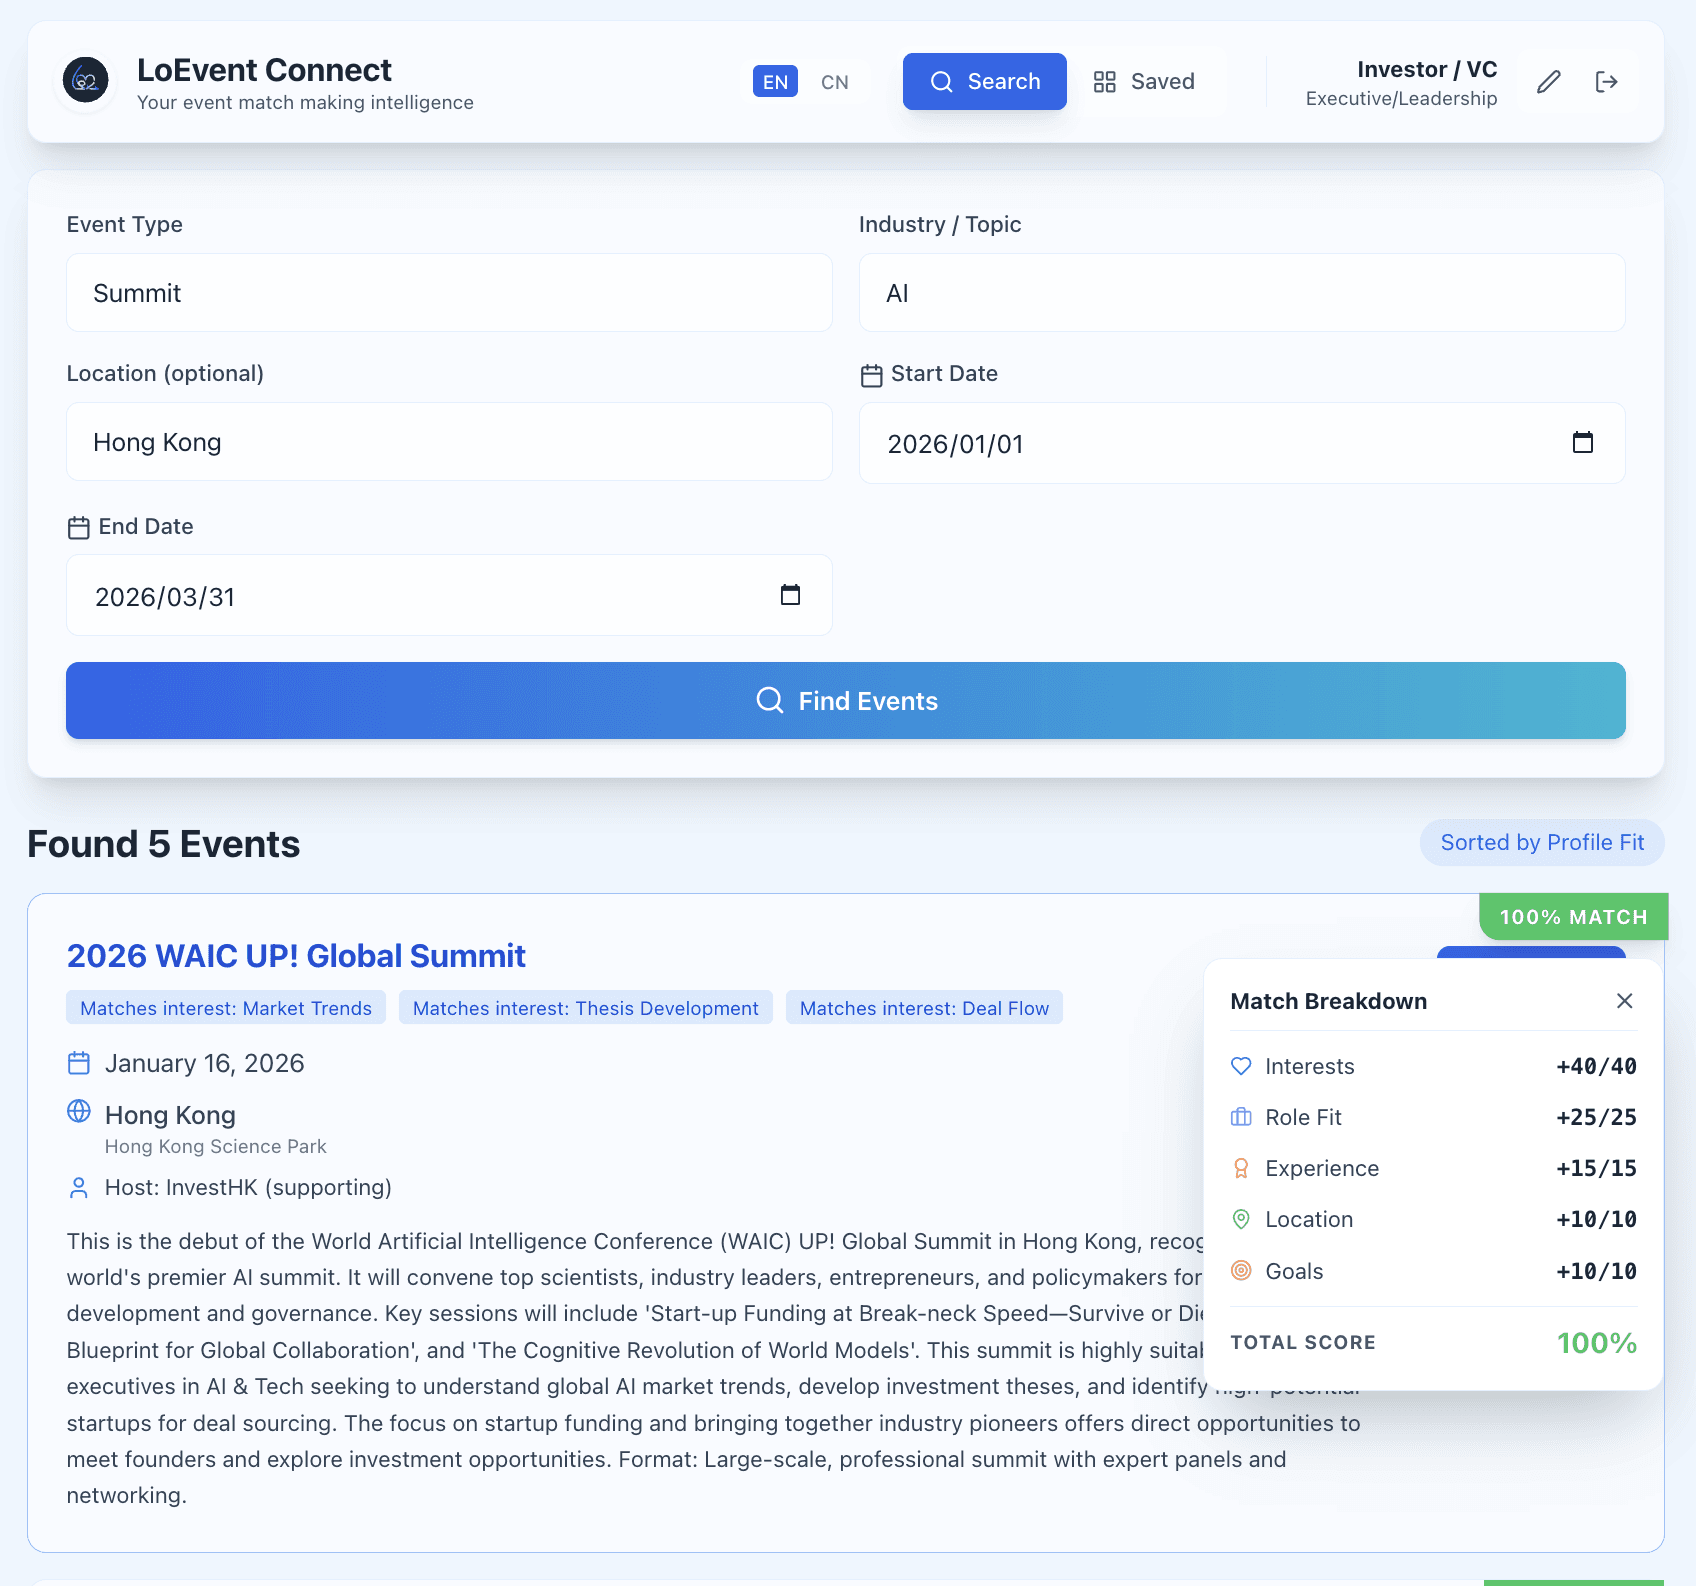
Task: Open the 2026 WAIC UP! Global Summit link
Action: [295, 956]
